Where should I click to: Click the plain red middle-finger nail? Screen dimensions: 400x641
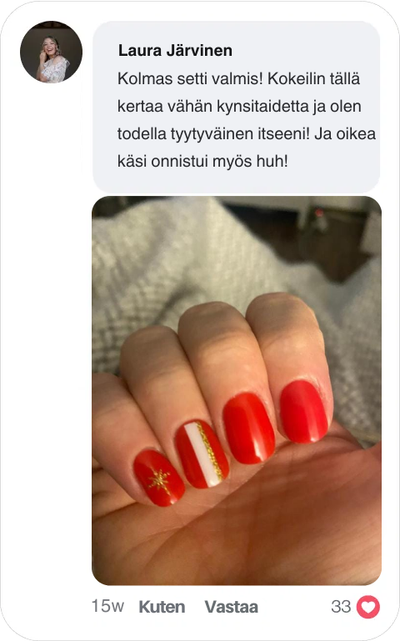(x=249, y=428)
